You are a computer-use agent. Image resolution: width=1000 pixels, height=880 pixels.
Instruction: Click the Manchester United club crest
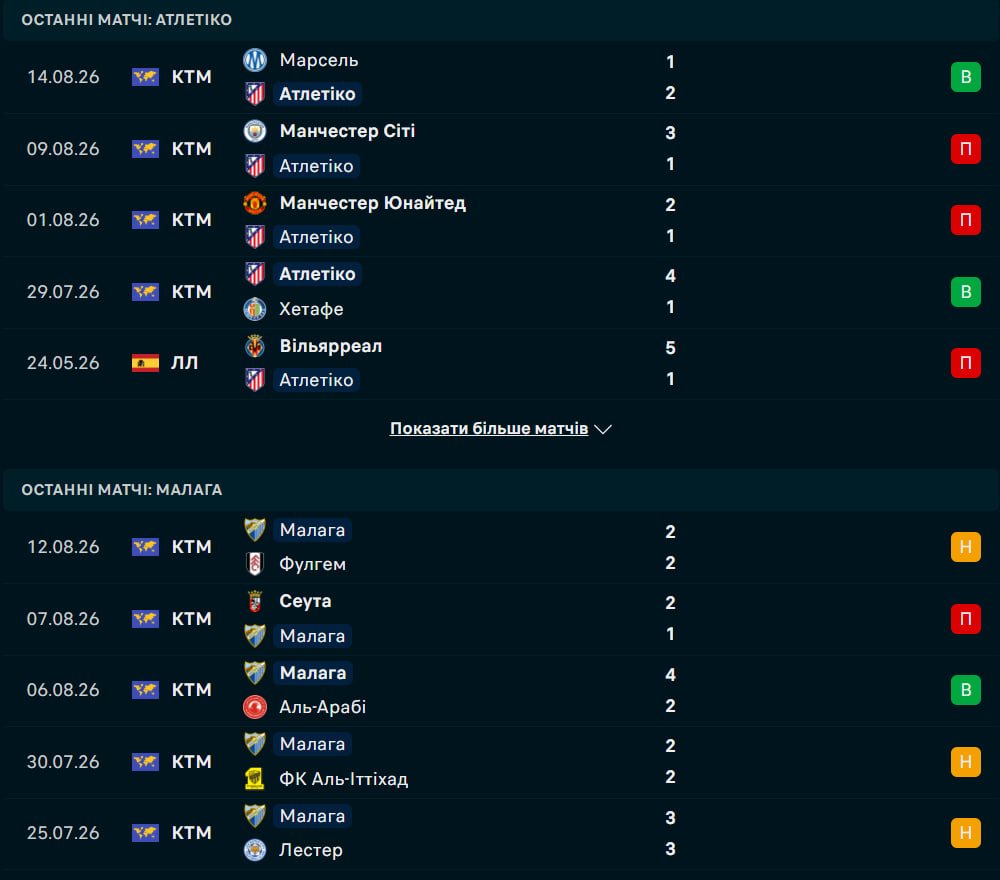[x=254, y=203]
